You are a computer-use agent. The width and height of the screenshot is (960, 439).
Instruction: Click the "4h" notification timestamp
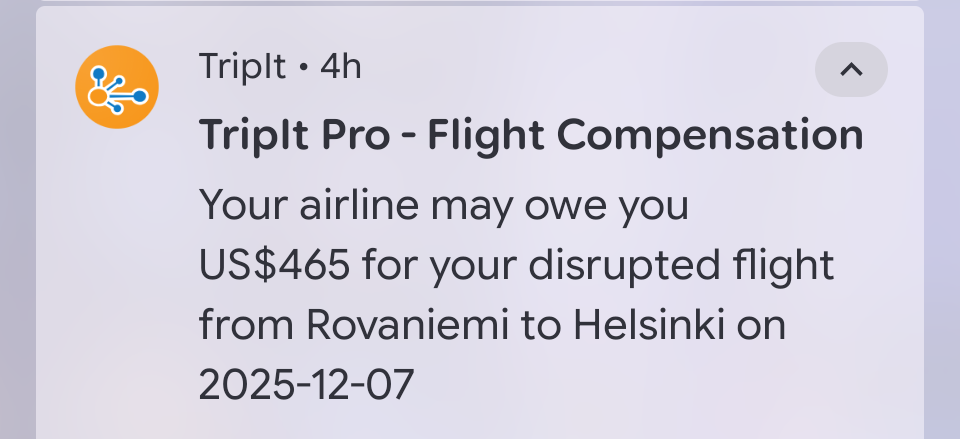tap(340, 68)
